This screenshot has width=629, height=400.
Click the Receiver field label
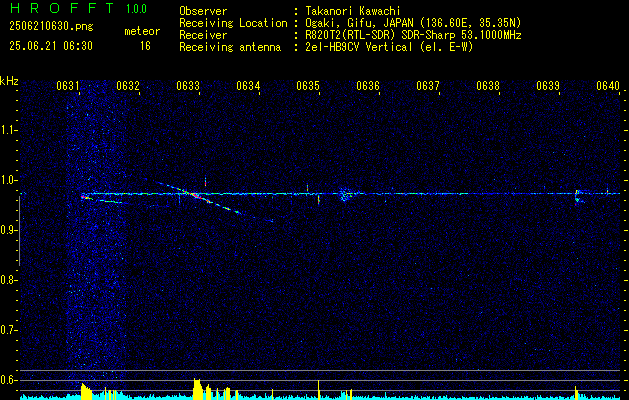click(203, 35)
